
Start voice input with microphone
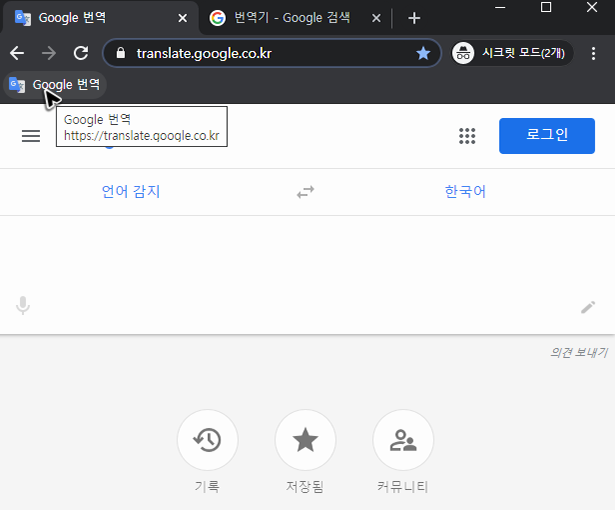point(23,306)
